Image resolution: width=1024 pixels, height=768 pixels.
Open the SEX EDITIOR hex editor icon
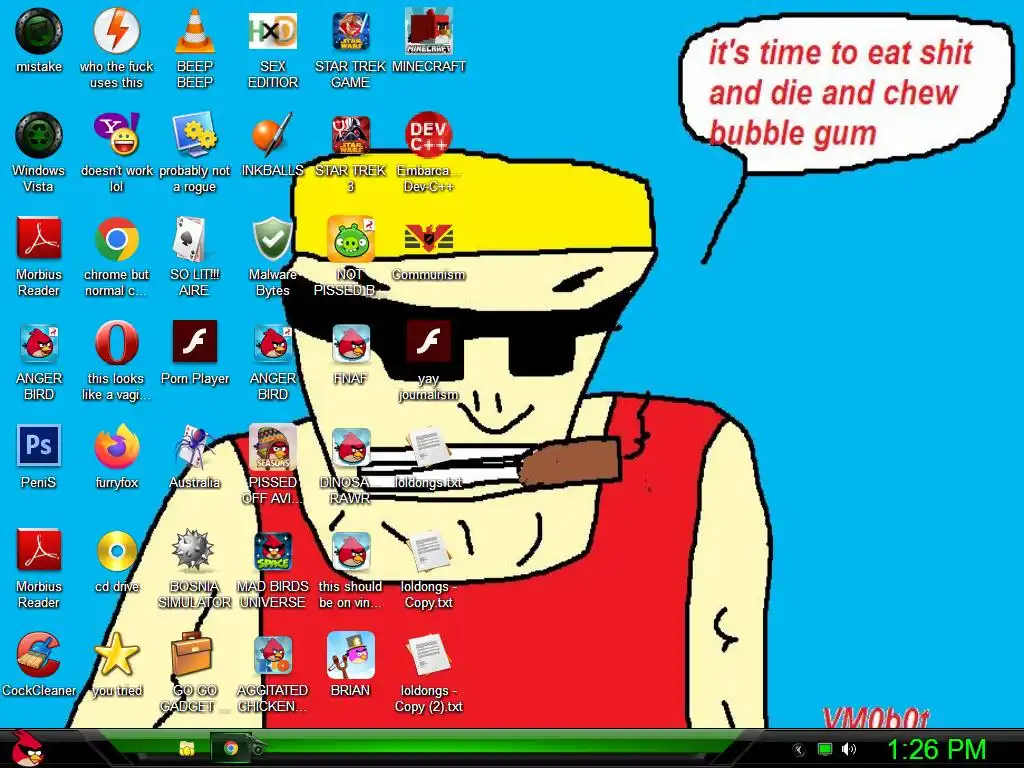point(272,31)
